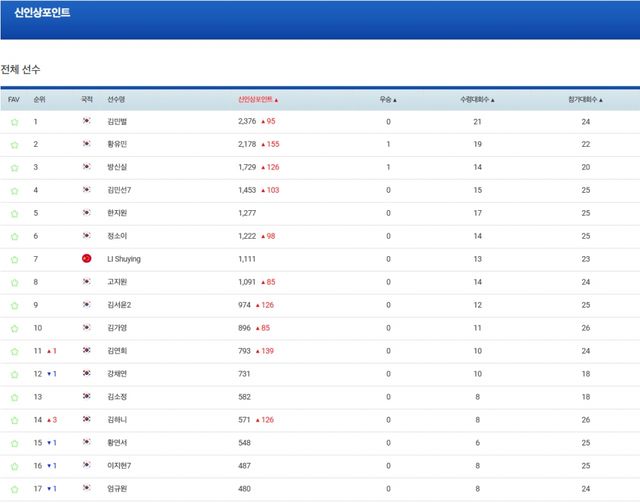
Task: Toggle favorite star for LI Shuying
Action: coord(14,259)
